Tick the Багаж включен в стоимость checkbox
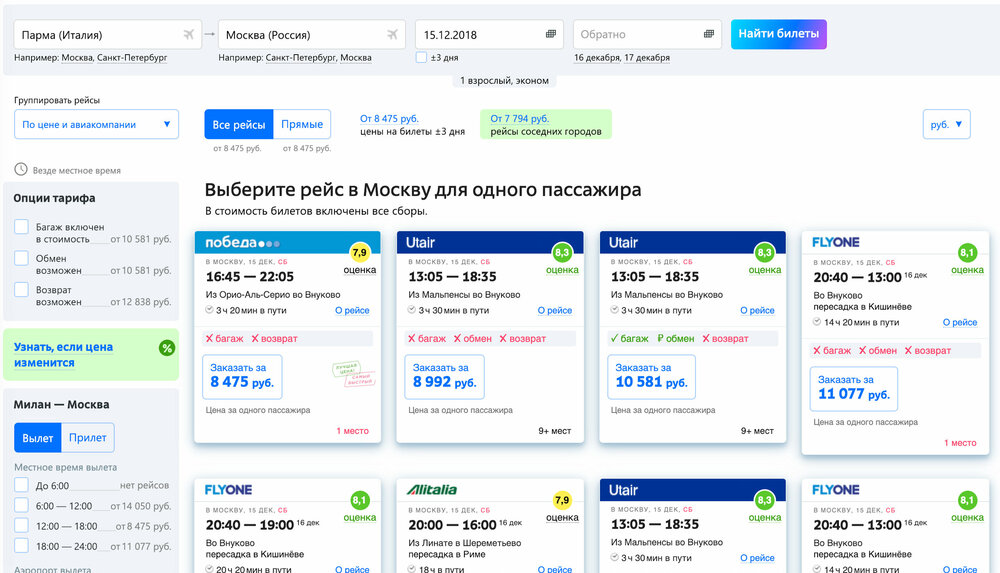Viewport: 1000px width, 573px height. pyautogui.click(x=22, y=227)
